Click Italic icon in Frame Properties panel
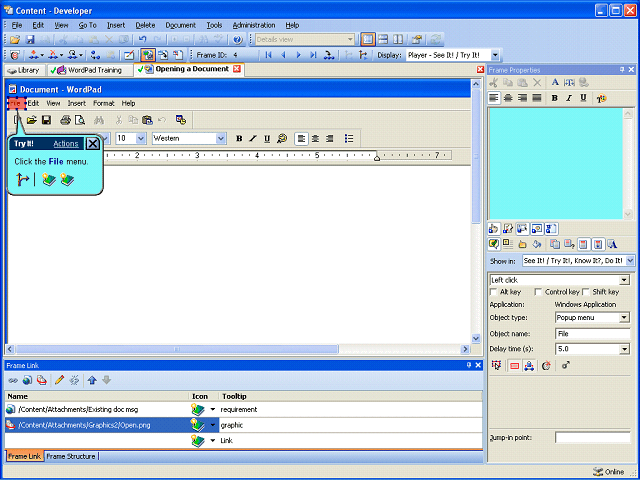This screenshot has height=480, width=640. (569, 98)
